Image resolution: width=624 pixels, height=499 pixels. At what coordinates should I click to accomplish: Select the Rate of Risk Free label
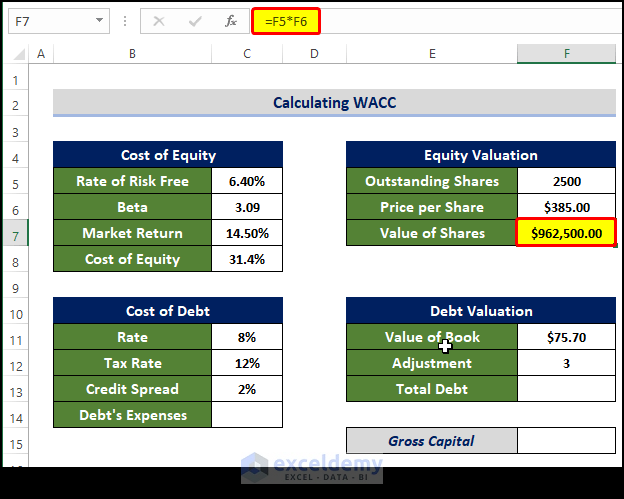[x=133, y=181]
